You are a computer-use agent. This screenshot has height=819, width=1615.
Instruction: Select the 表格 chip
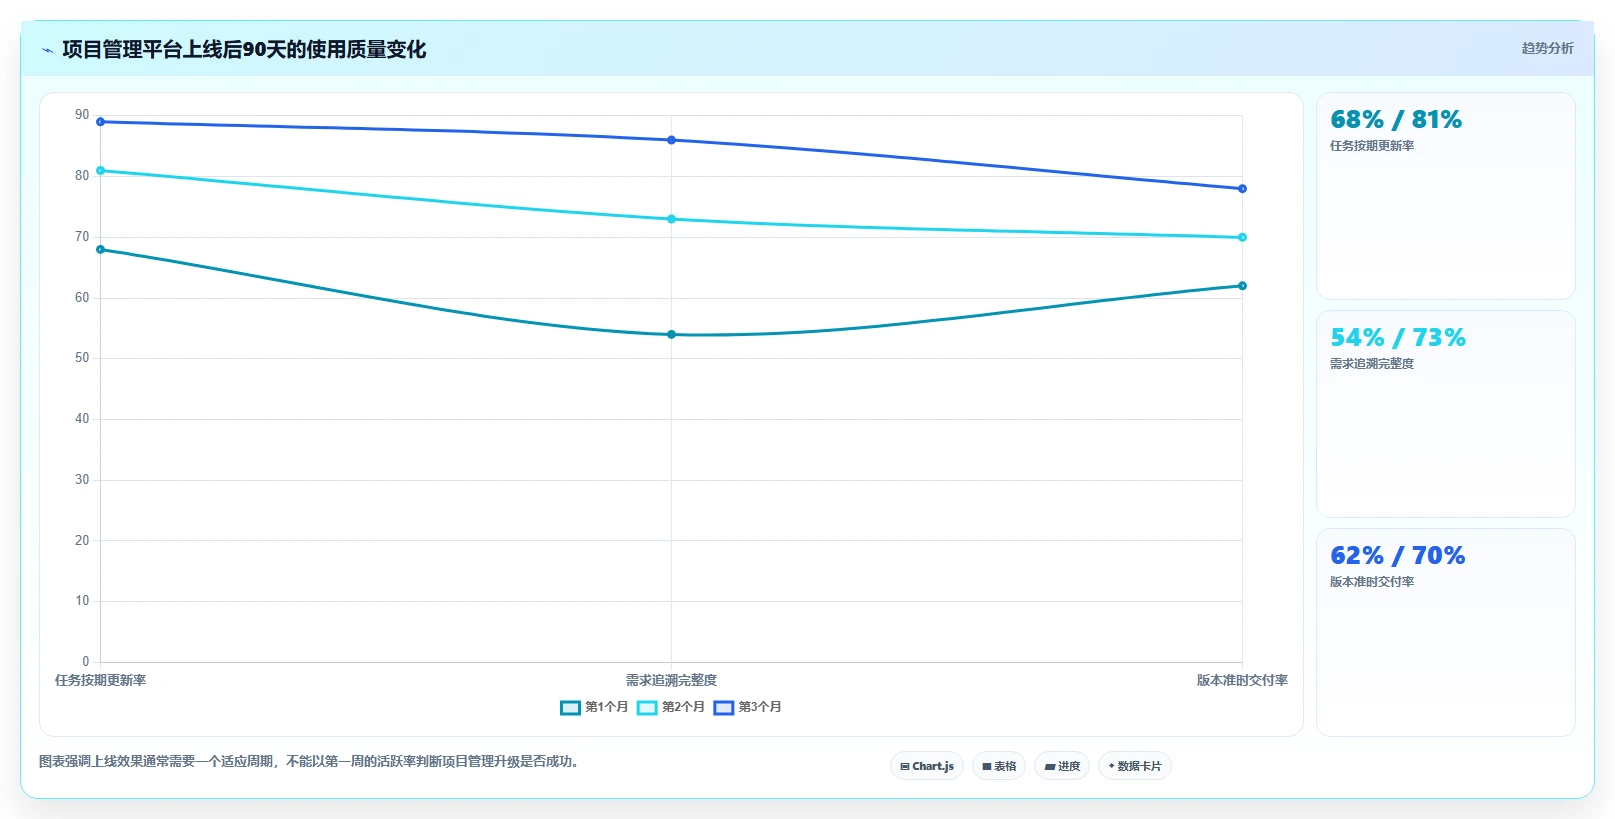pyautogui.click(x=999, y=766)
